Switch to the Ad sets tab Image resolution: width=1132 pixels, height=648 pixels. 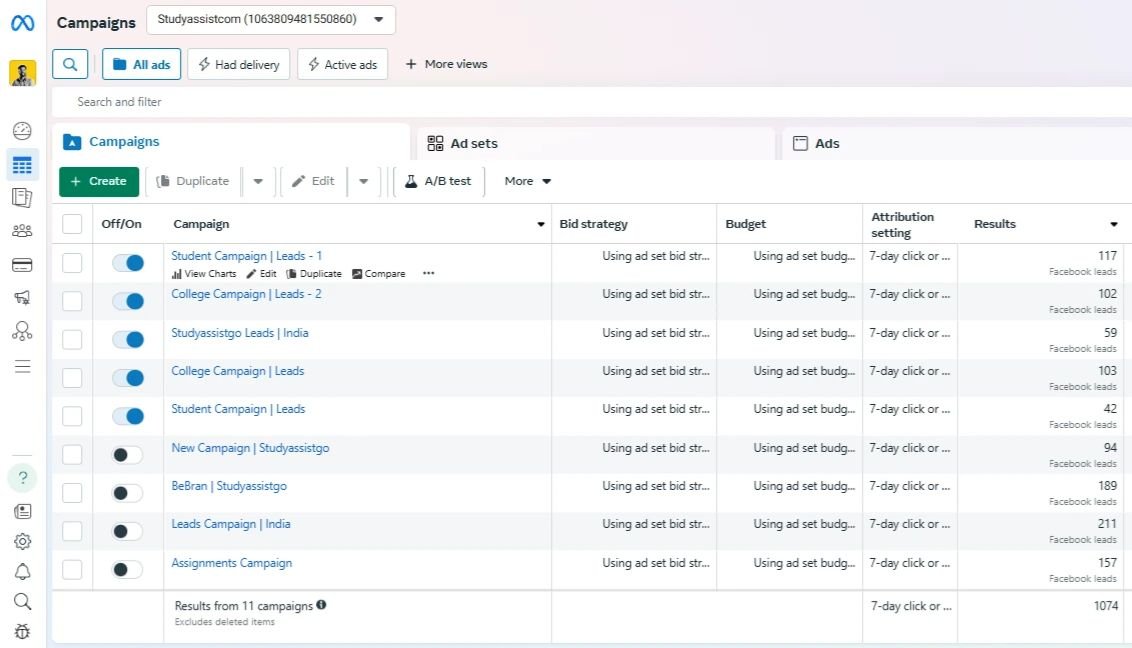(x=596, y=144)
